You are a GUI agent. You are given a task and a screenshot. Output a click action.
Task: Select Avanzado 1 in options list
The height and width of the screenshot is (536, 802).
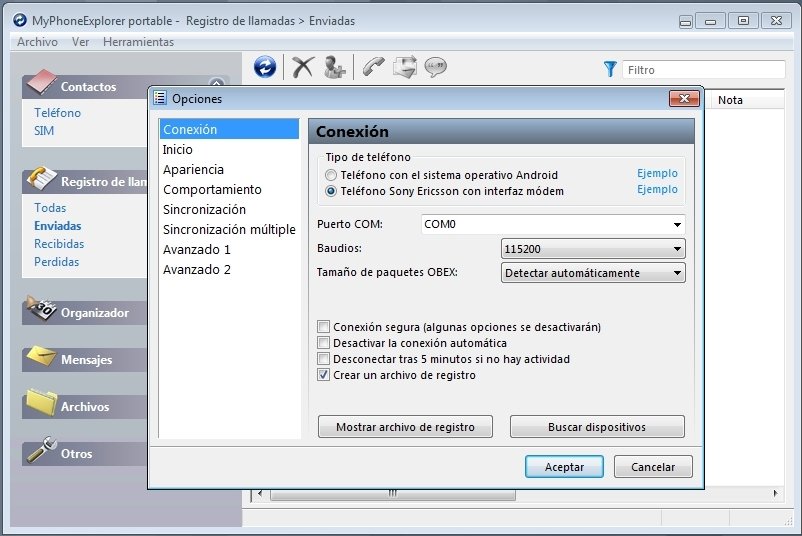[x=229, y=250]
